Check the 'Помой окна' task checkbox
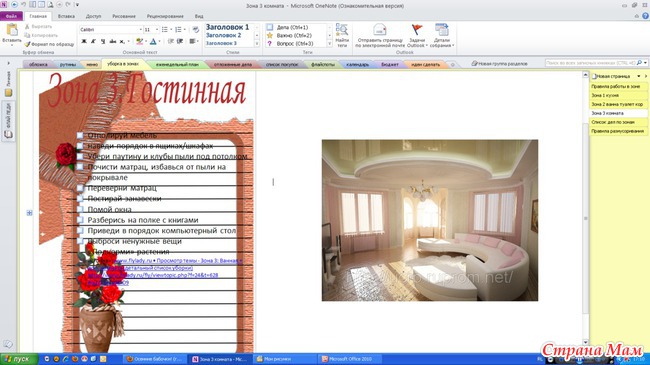The image size is (650, 365). coord(80,209)
